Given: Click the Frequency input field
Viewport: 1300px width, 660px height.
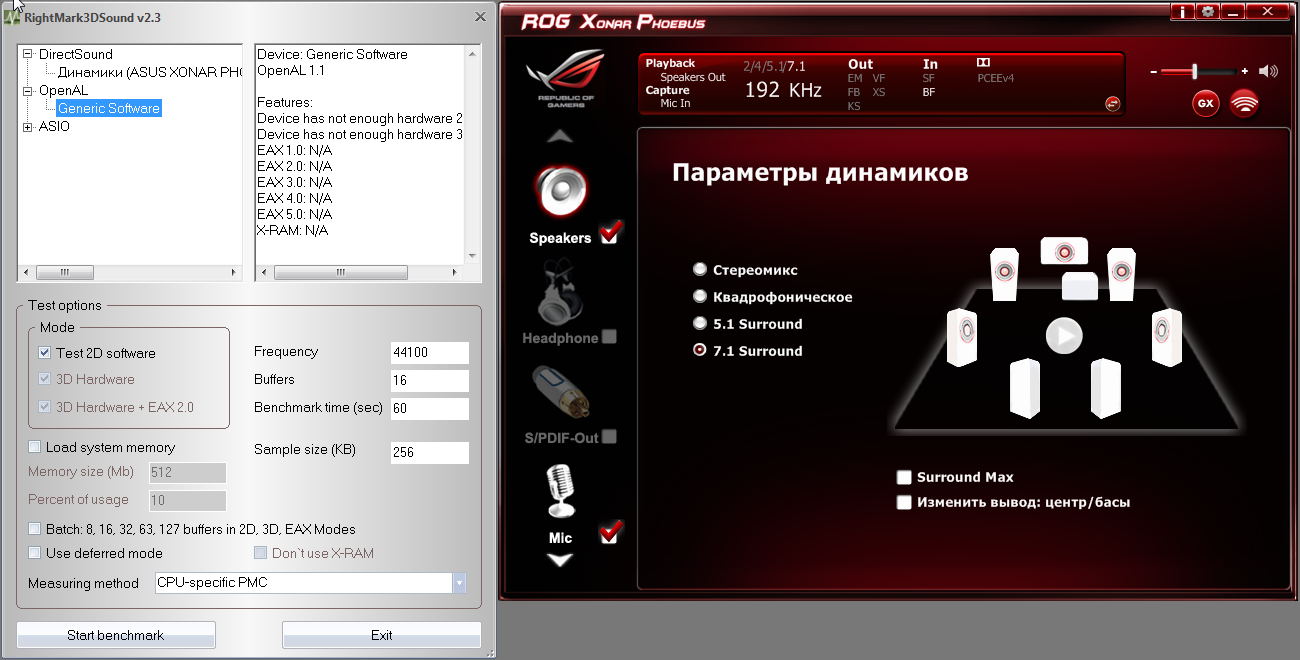Looking at the screenshot, I should coord(429,352).
